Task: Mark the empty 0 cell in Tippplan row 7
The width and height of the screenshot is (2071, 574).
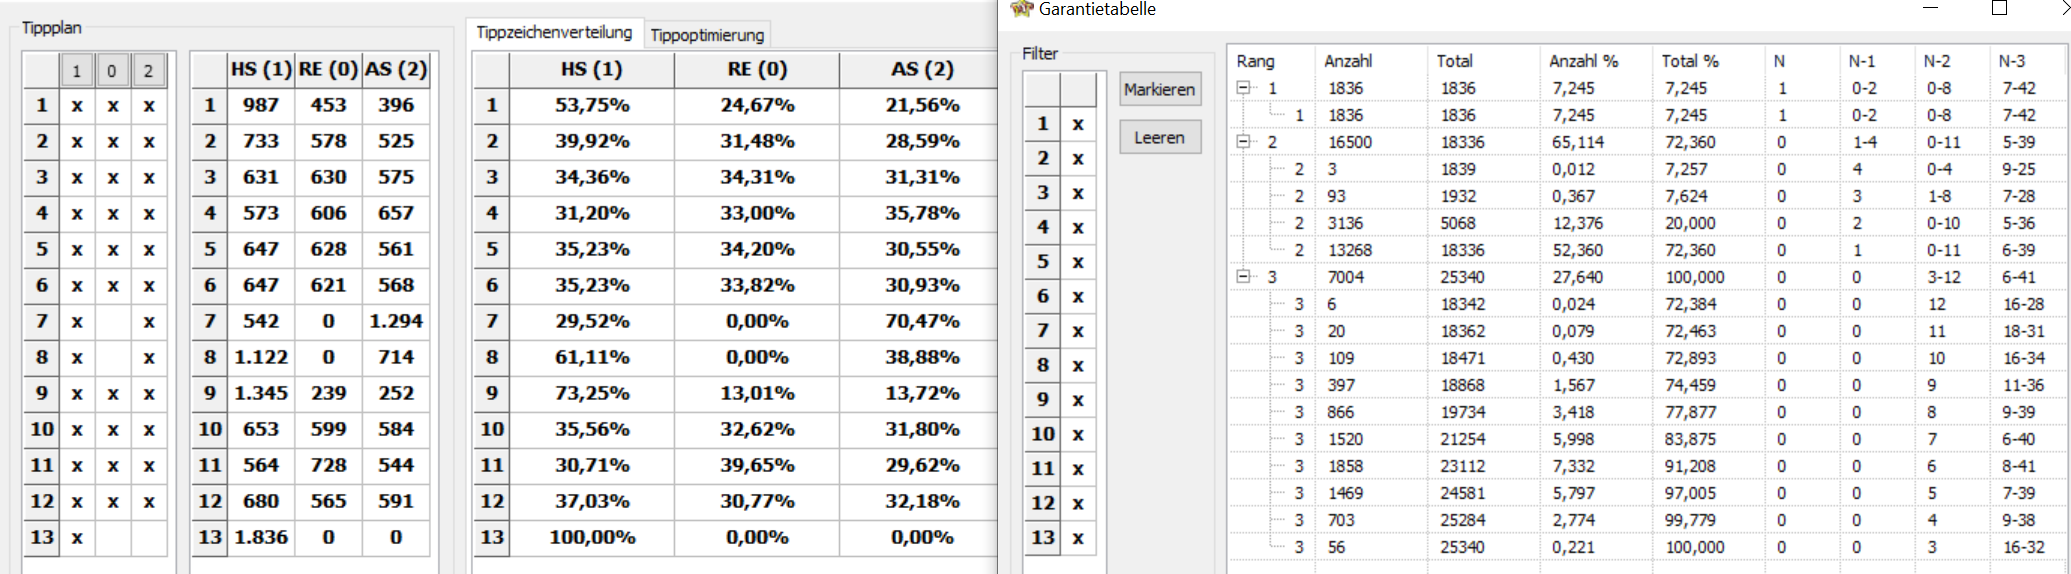Action: [112, 321]
